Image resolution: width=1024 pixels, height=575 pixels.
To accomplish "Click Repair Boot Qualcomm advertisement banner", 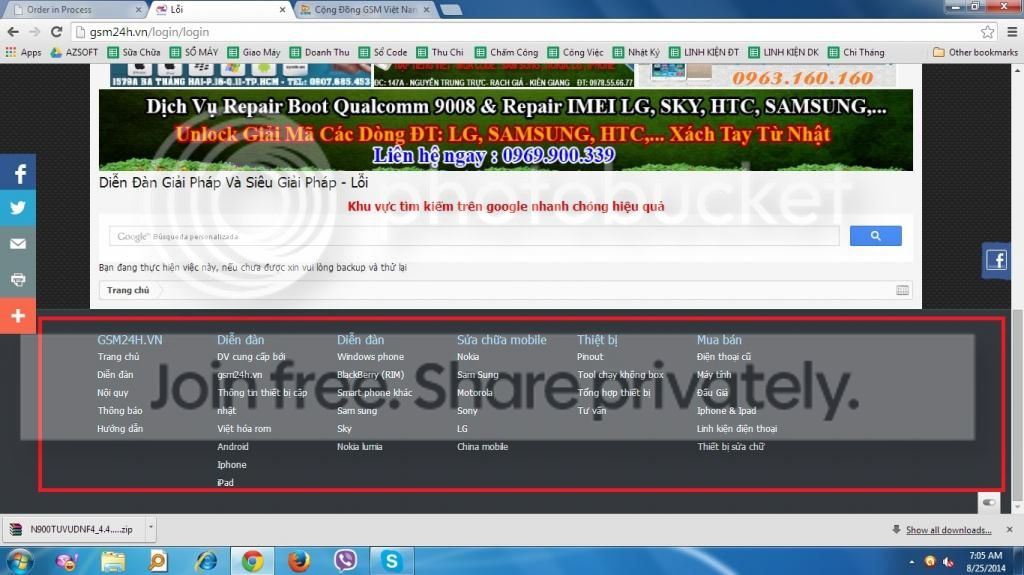I will pyautogui.click(x=505, y=130).
